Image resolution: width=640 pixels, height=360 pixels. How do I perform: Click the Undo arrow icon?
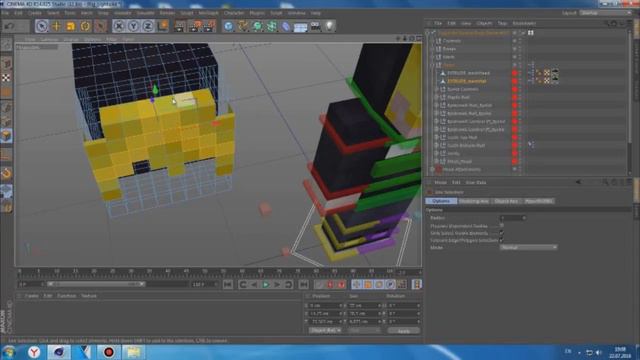click(9, 26)
